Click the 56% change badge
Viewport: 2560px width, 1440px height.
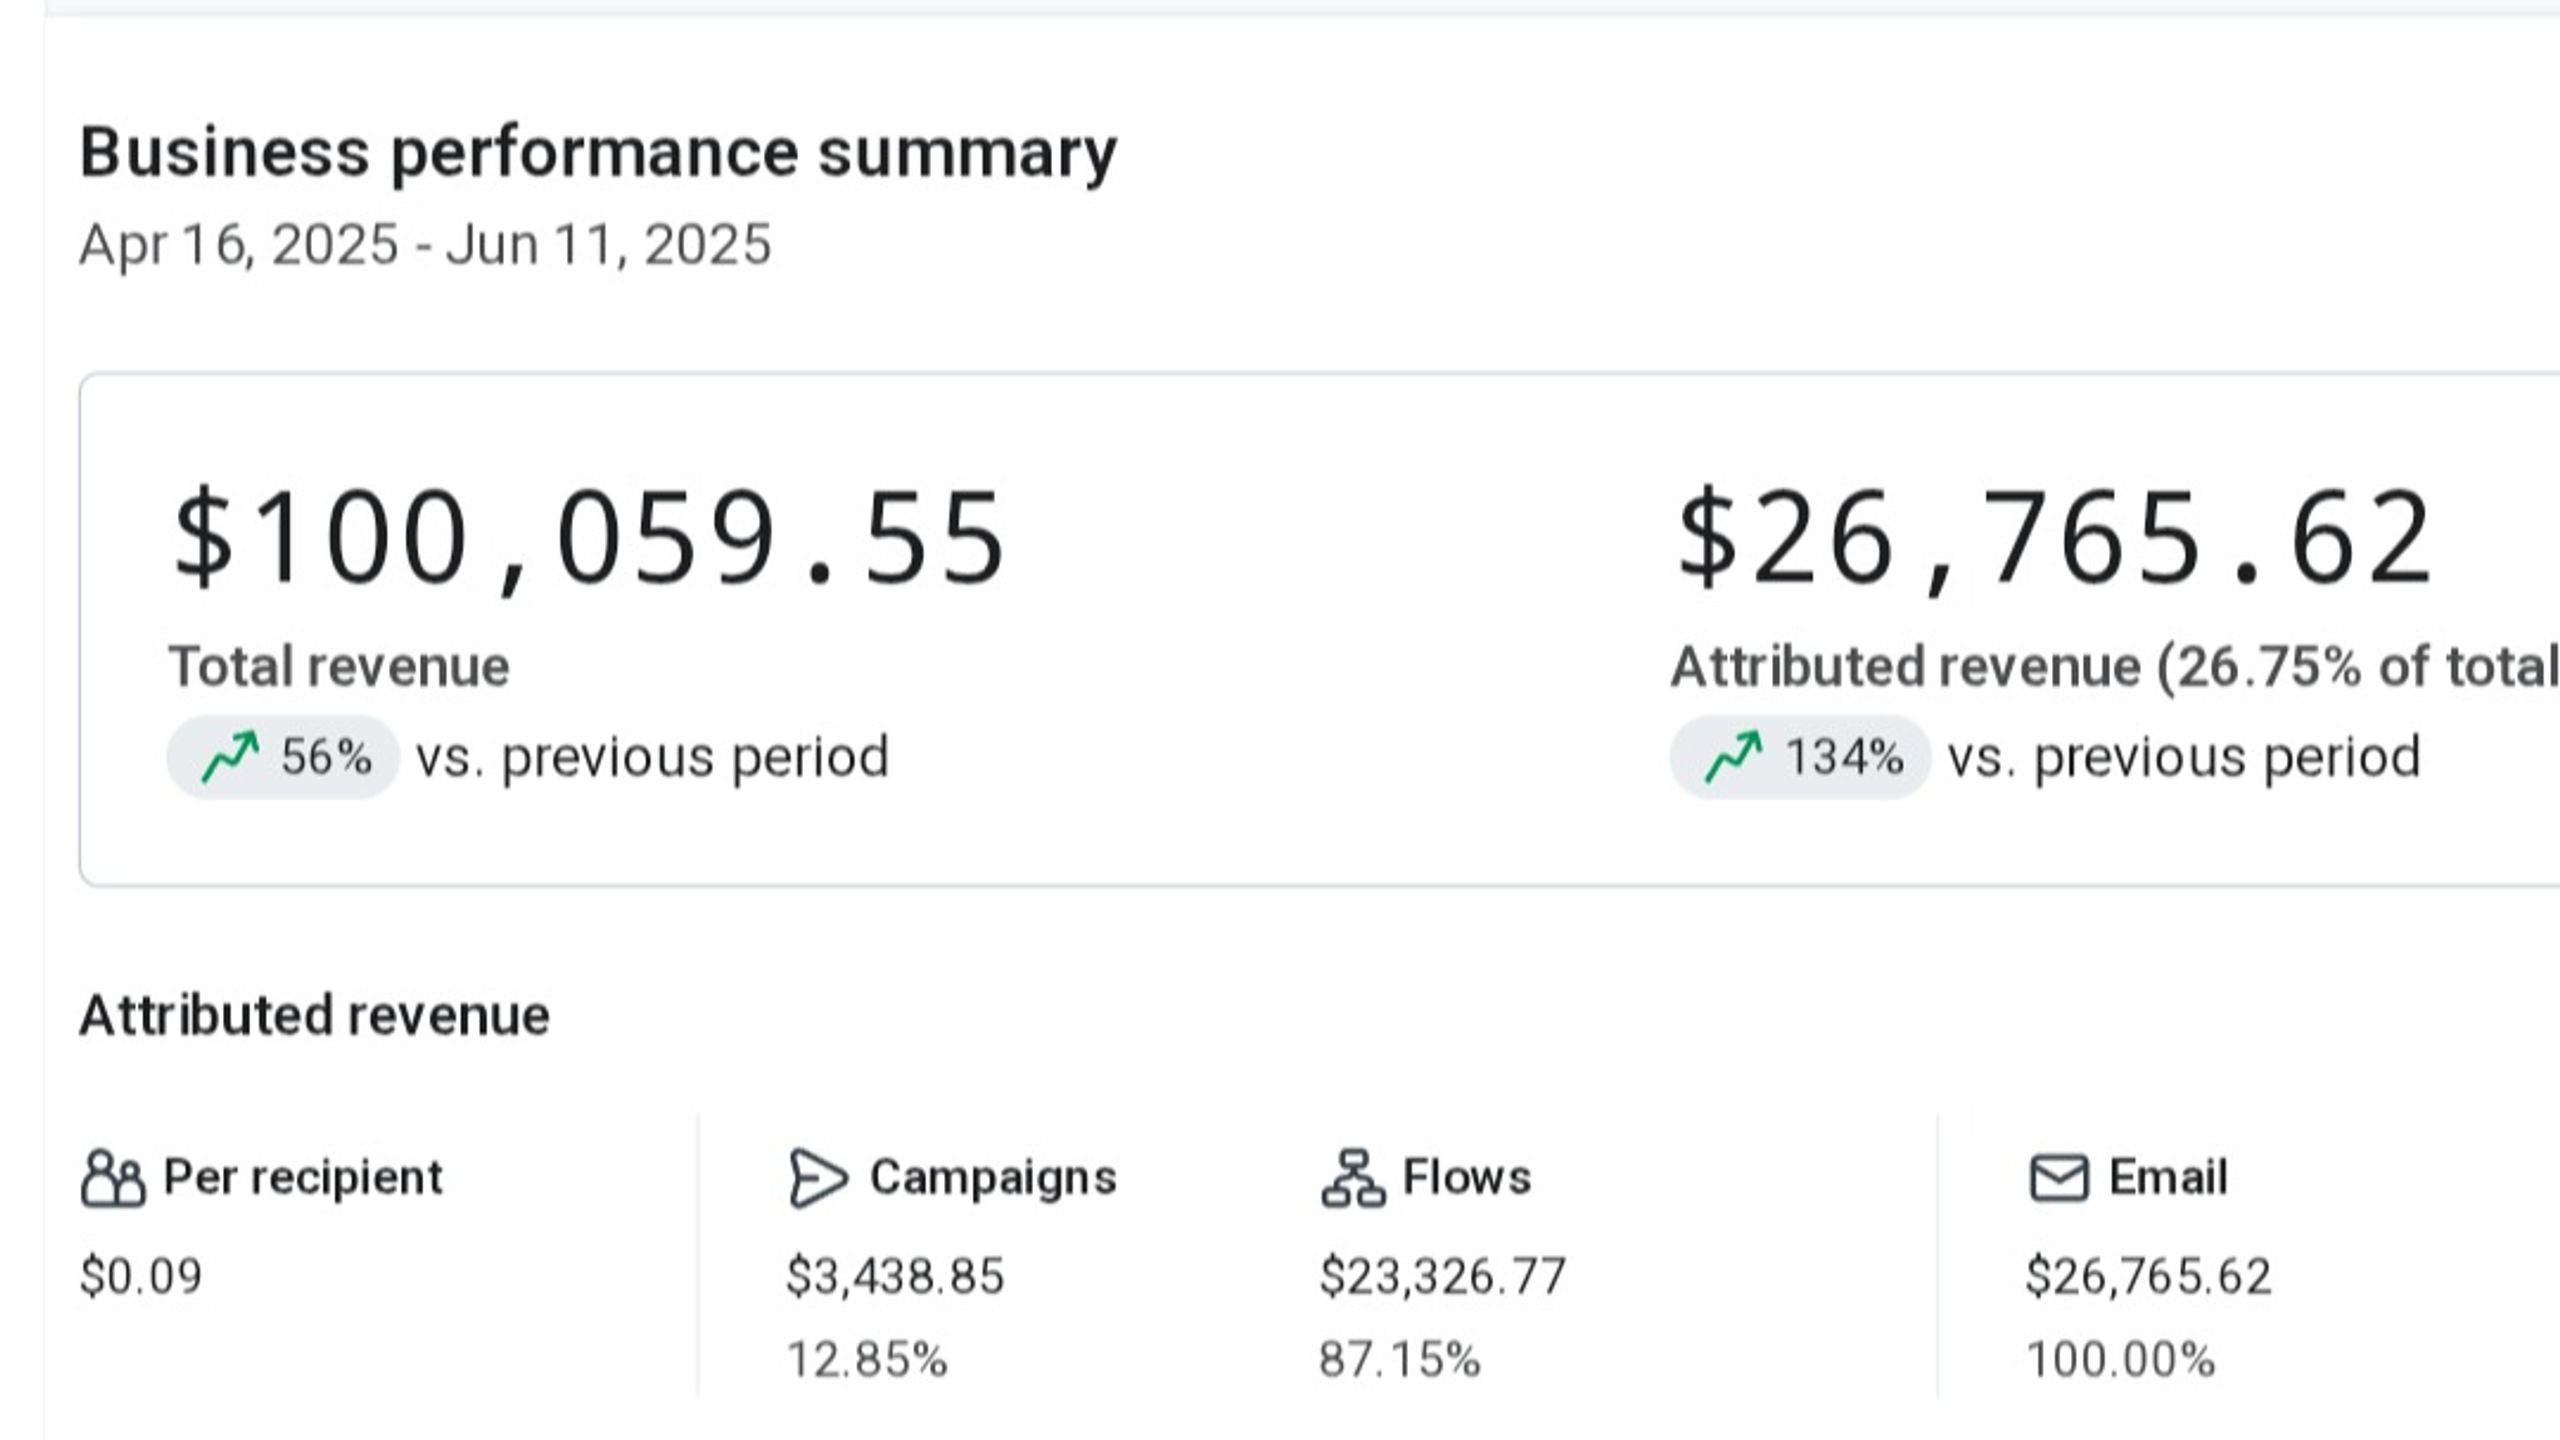coord(283,757)
